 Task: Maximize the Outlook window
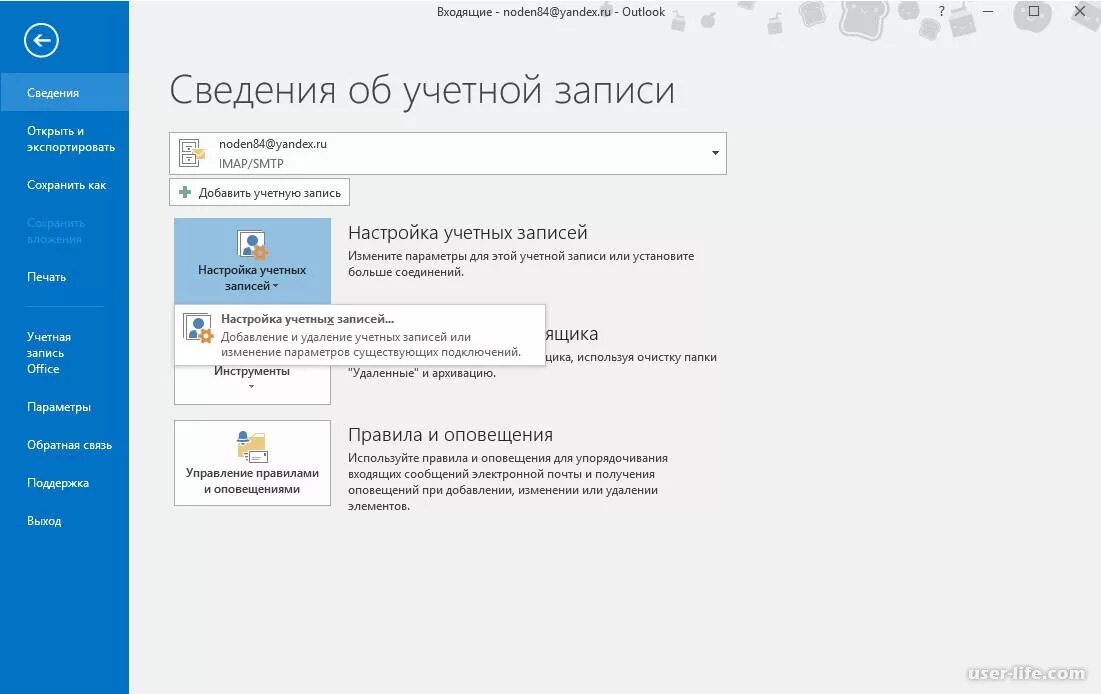[1034, 11]
